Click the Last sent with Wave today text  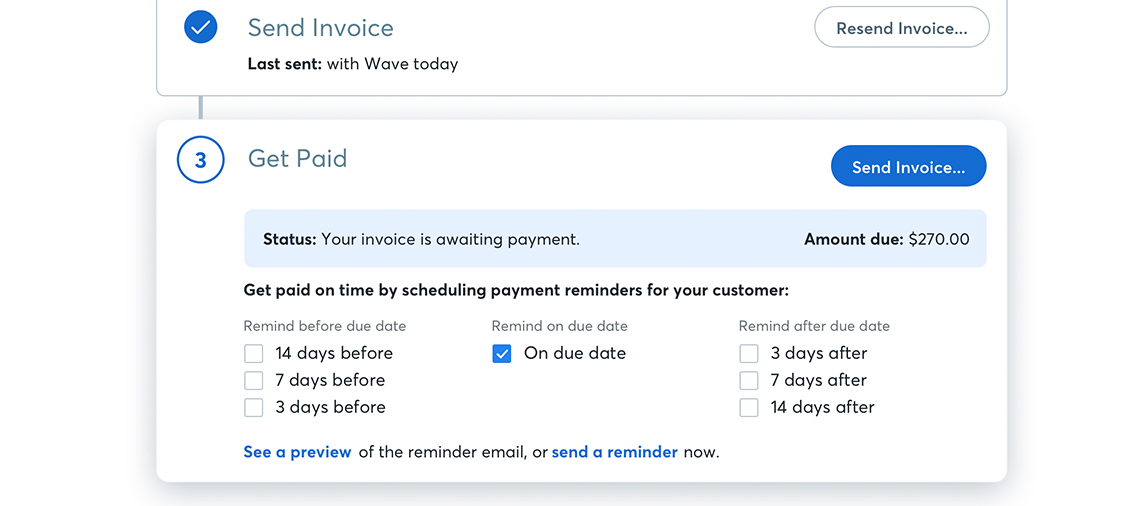click(x=353, y=64)
